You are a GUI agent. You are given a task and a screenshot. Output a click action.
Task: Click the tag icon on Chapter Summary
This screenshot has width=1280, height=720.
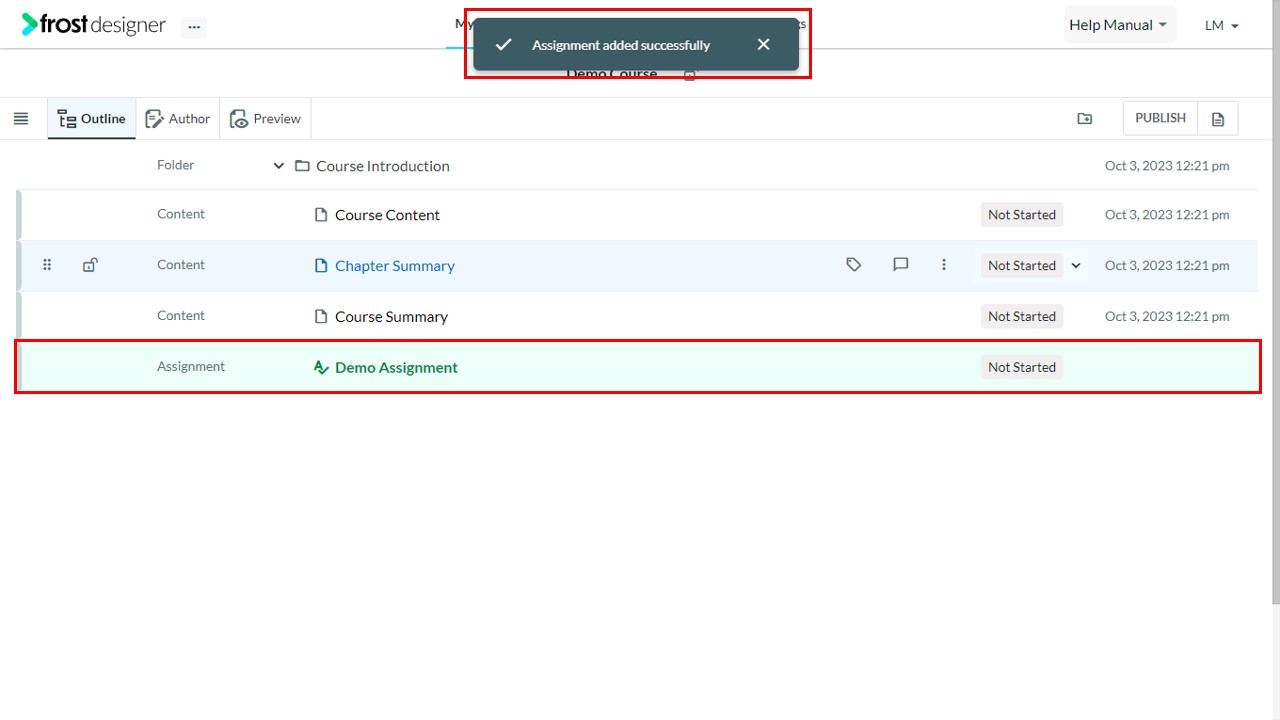pyautogui.click(x=853, y=265)
